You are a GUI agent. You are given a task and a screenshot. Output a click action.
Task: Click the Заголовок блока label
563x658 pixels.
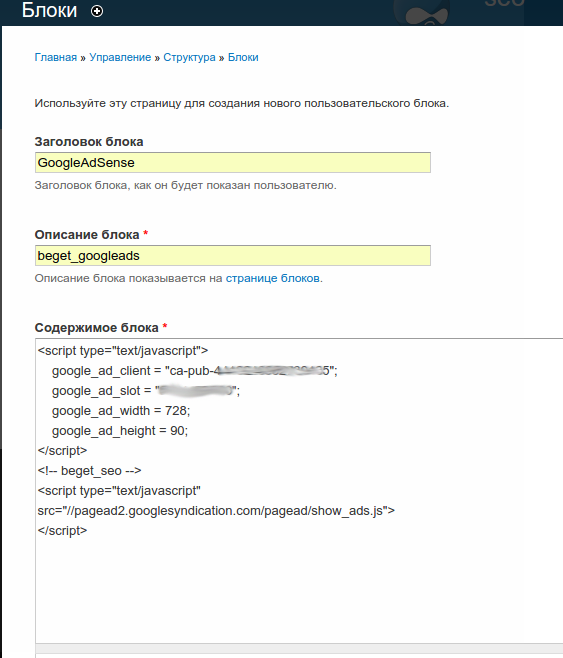89,142
